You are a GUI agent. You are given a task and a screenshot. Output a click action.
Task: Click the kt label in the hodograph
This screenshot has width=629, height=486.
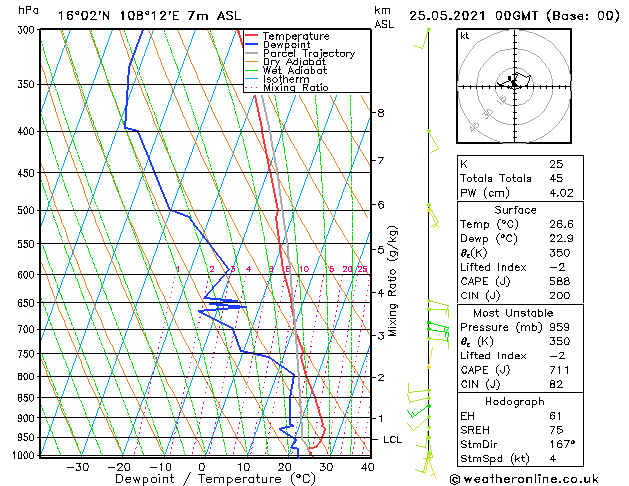(465, 36)
